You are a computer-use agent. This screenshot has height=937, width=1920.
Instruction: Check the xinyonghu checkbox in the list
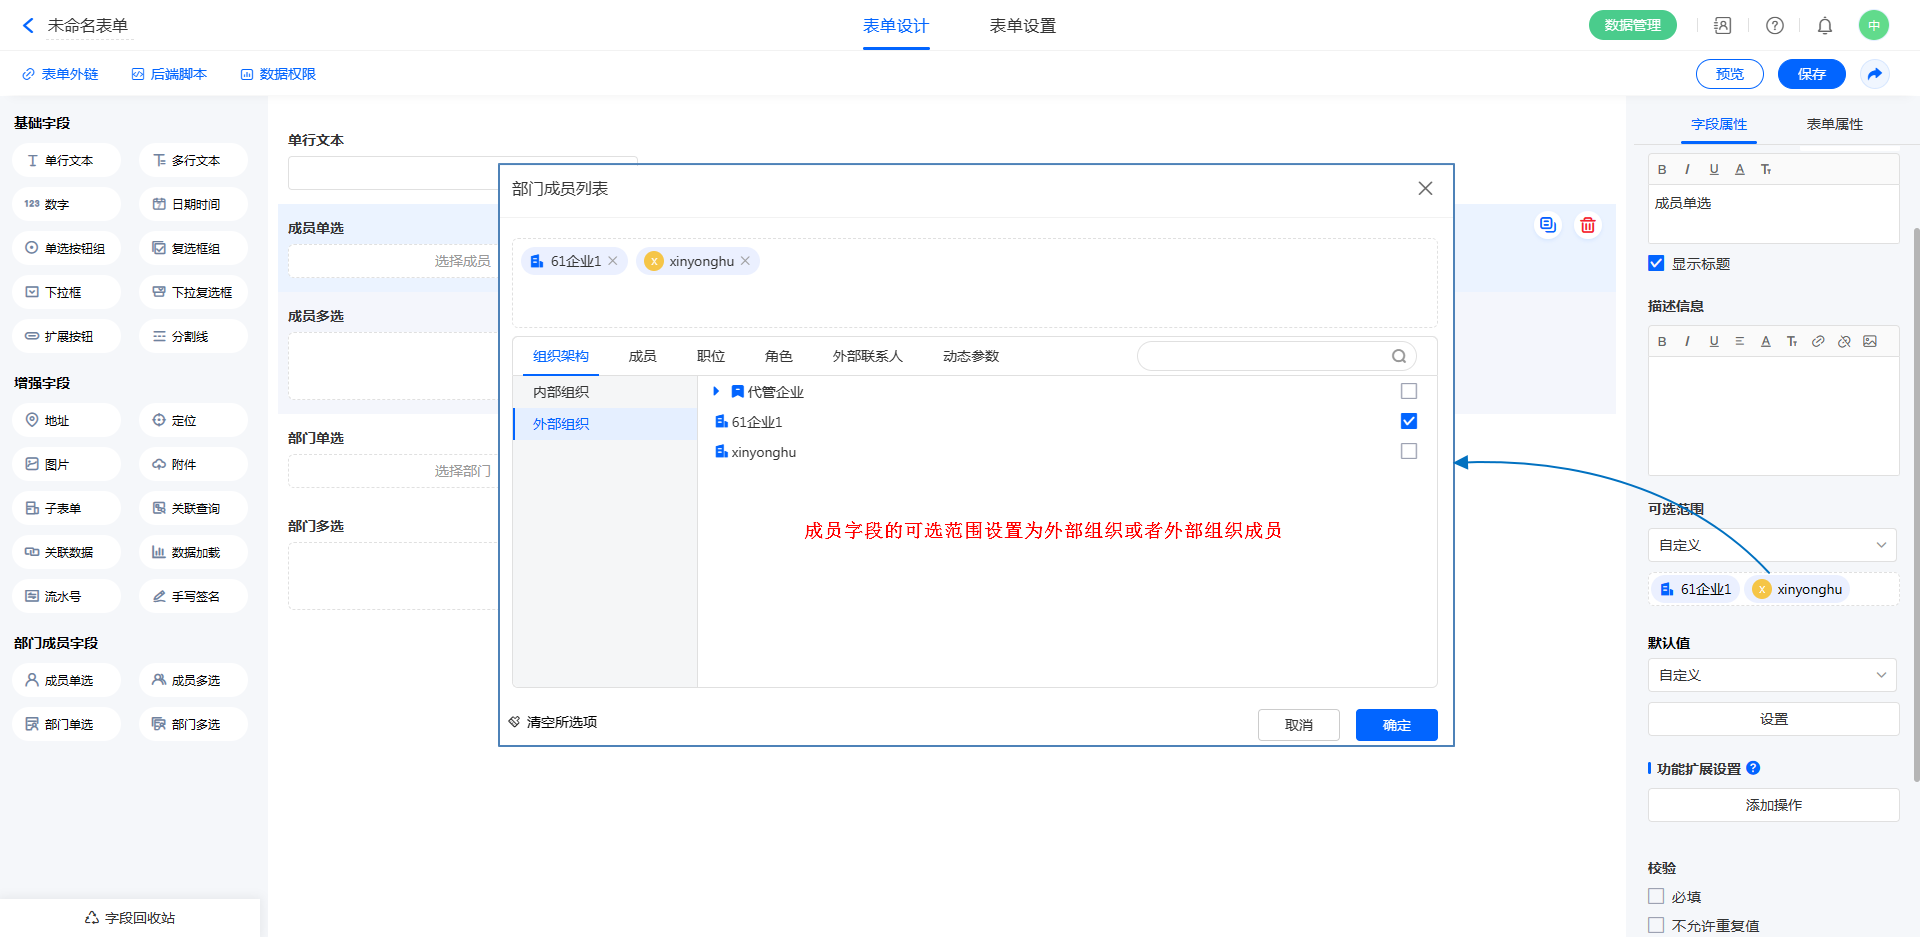pyautogui.click(x=1409, y=451)
